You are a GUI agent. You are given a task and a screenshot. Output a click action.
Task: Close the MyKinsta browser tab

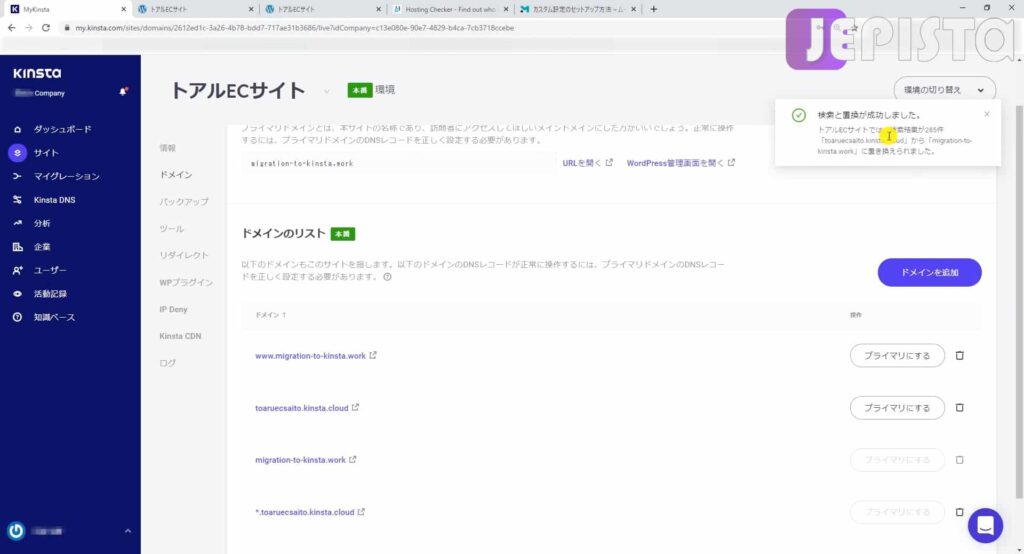(123, 9)
